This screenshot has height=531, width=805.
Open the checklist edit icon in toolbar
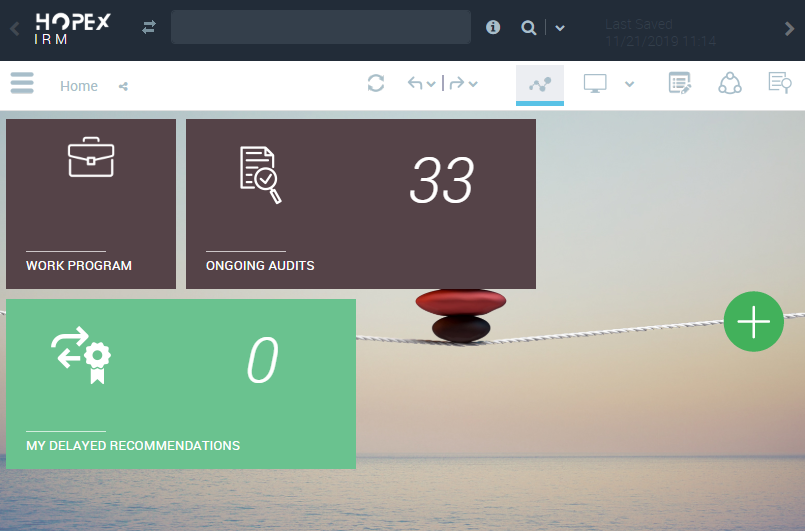click(x=680, y=84)
